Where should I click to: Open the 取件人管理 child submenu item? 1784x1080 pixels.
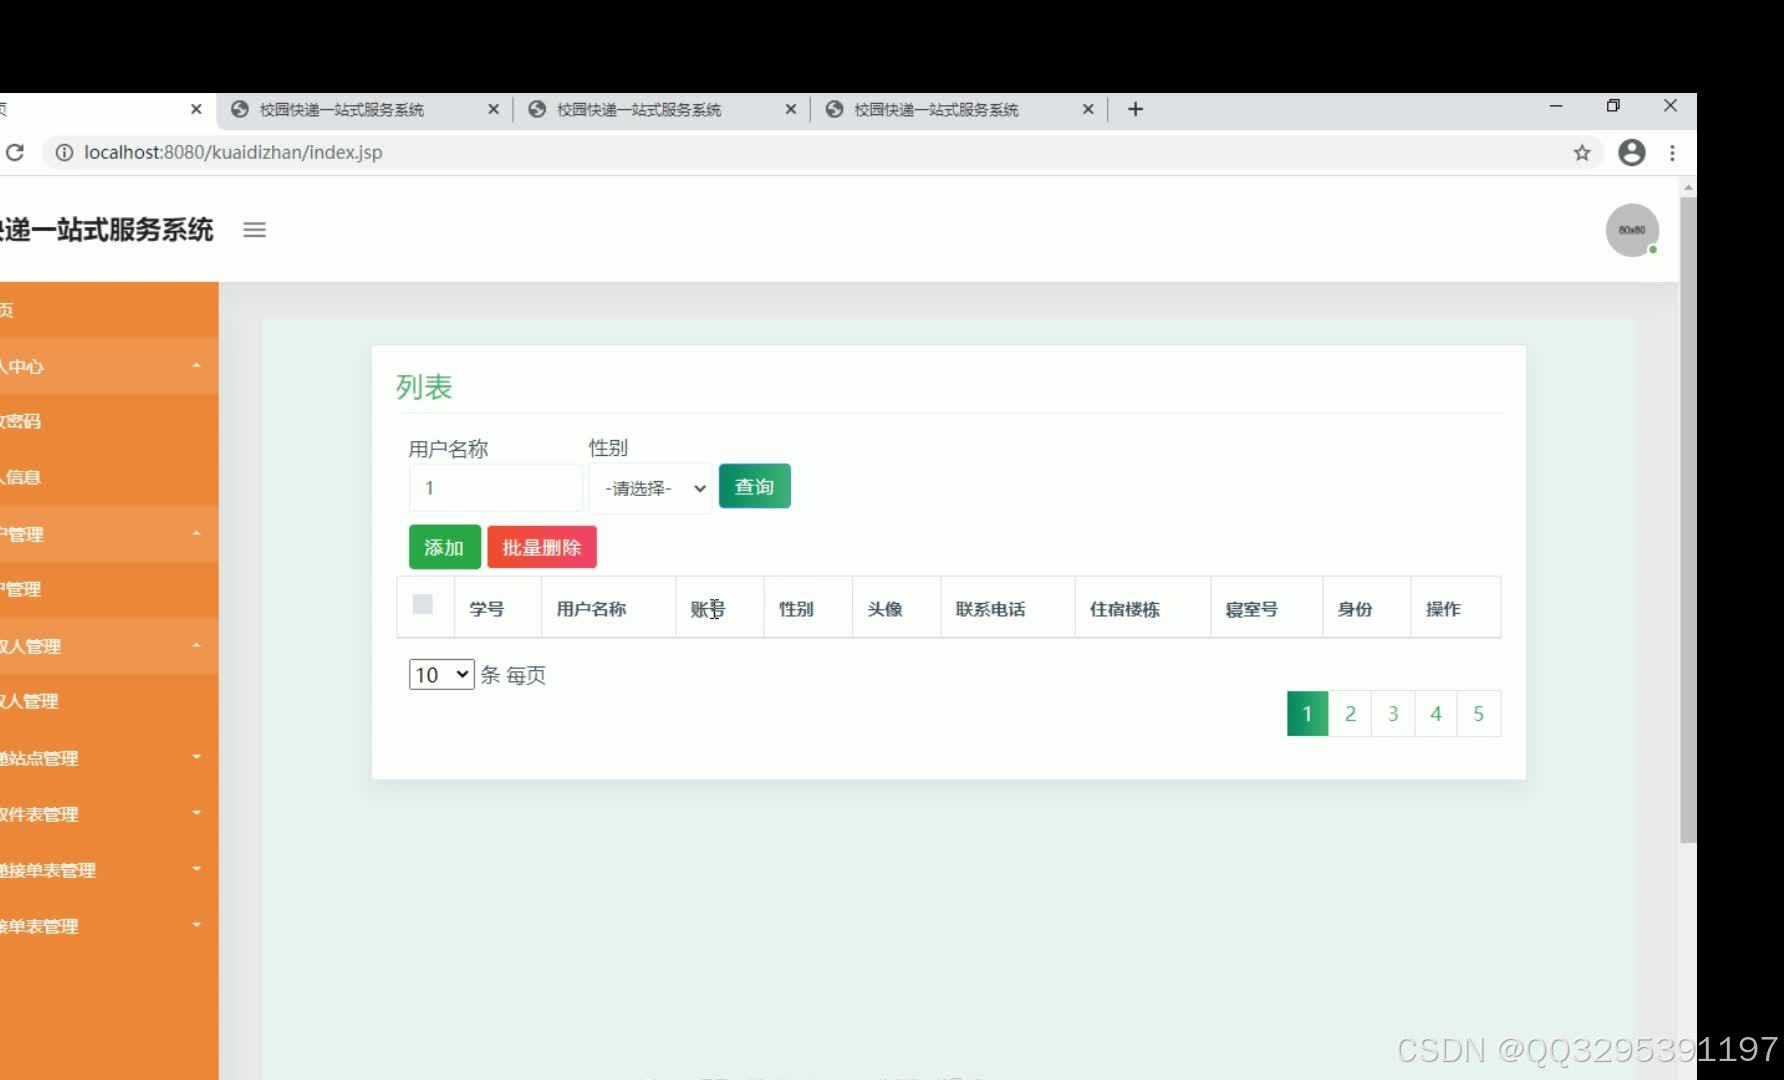[109, 701]
